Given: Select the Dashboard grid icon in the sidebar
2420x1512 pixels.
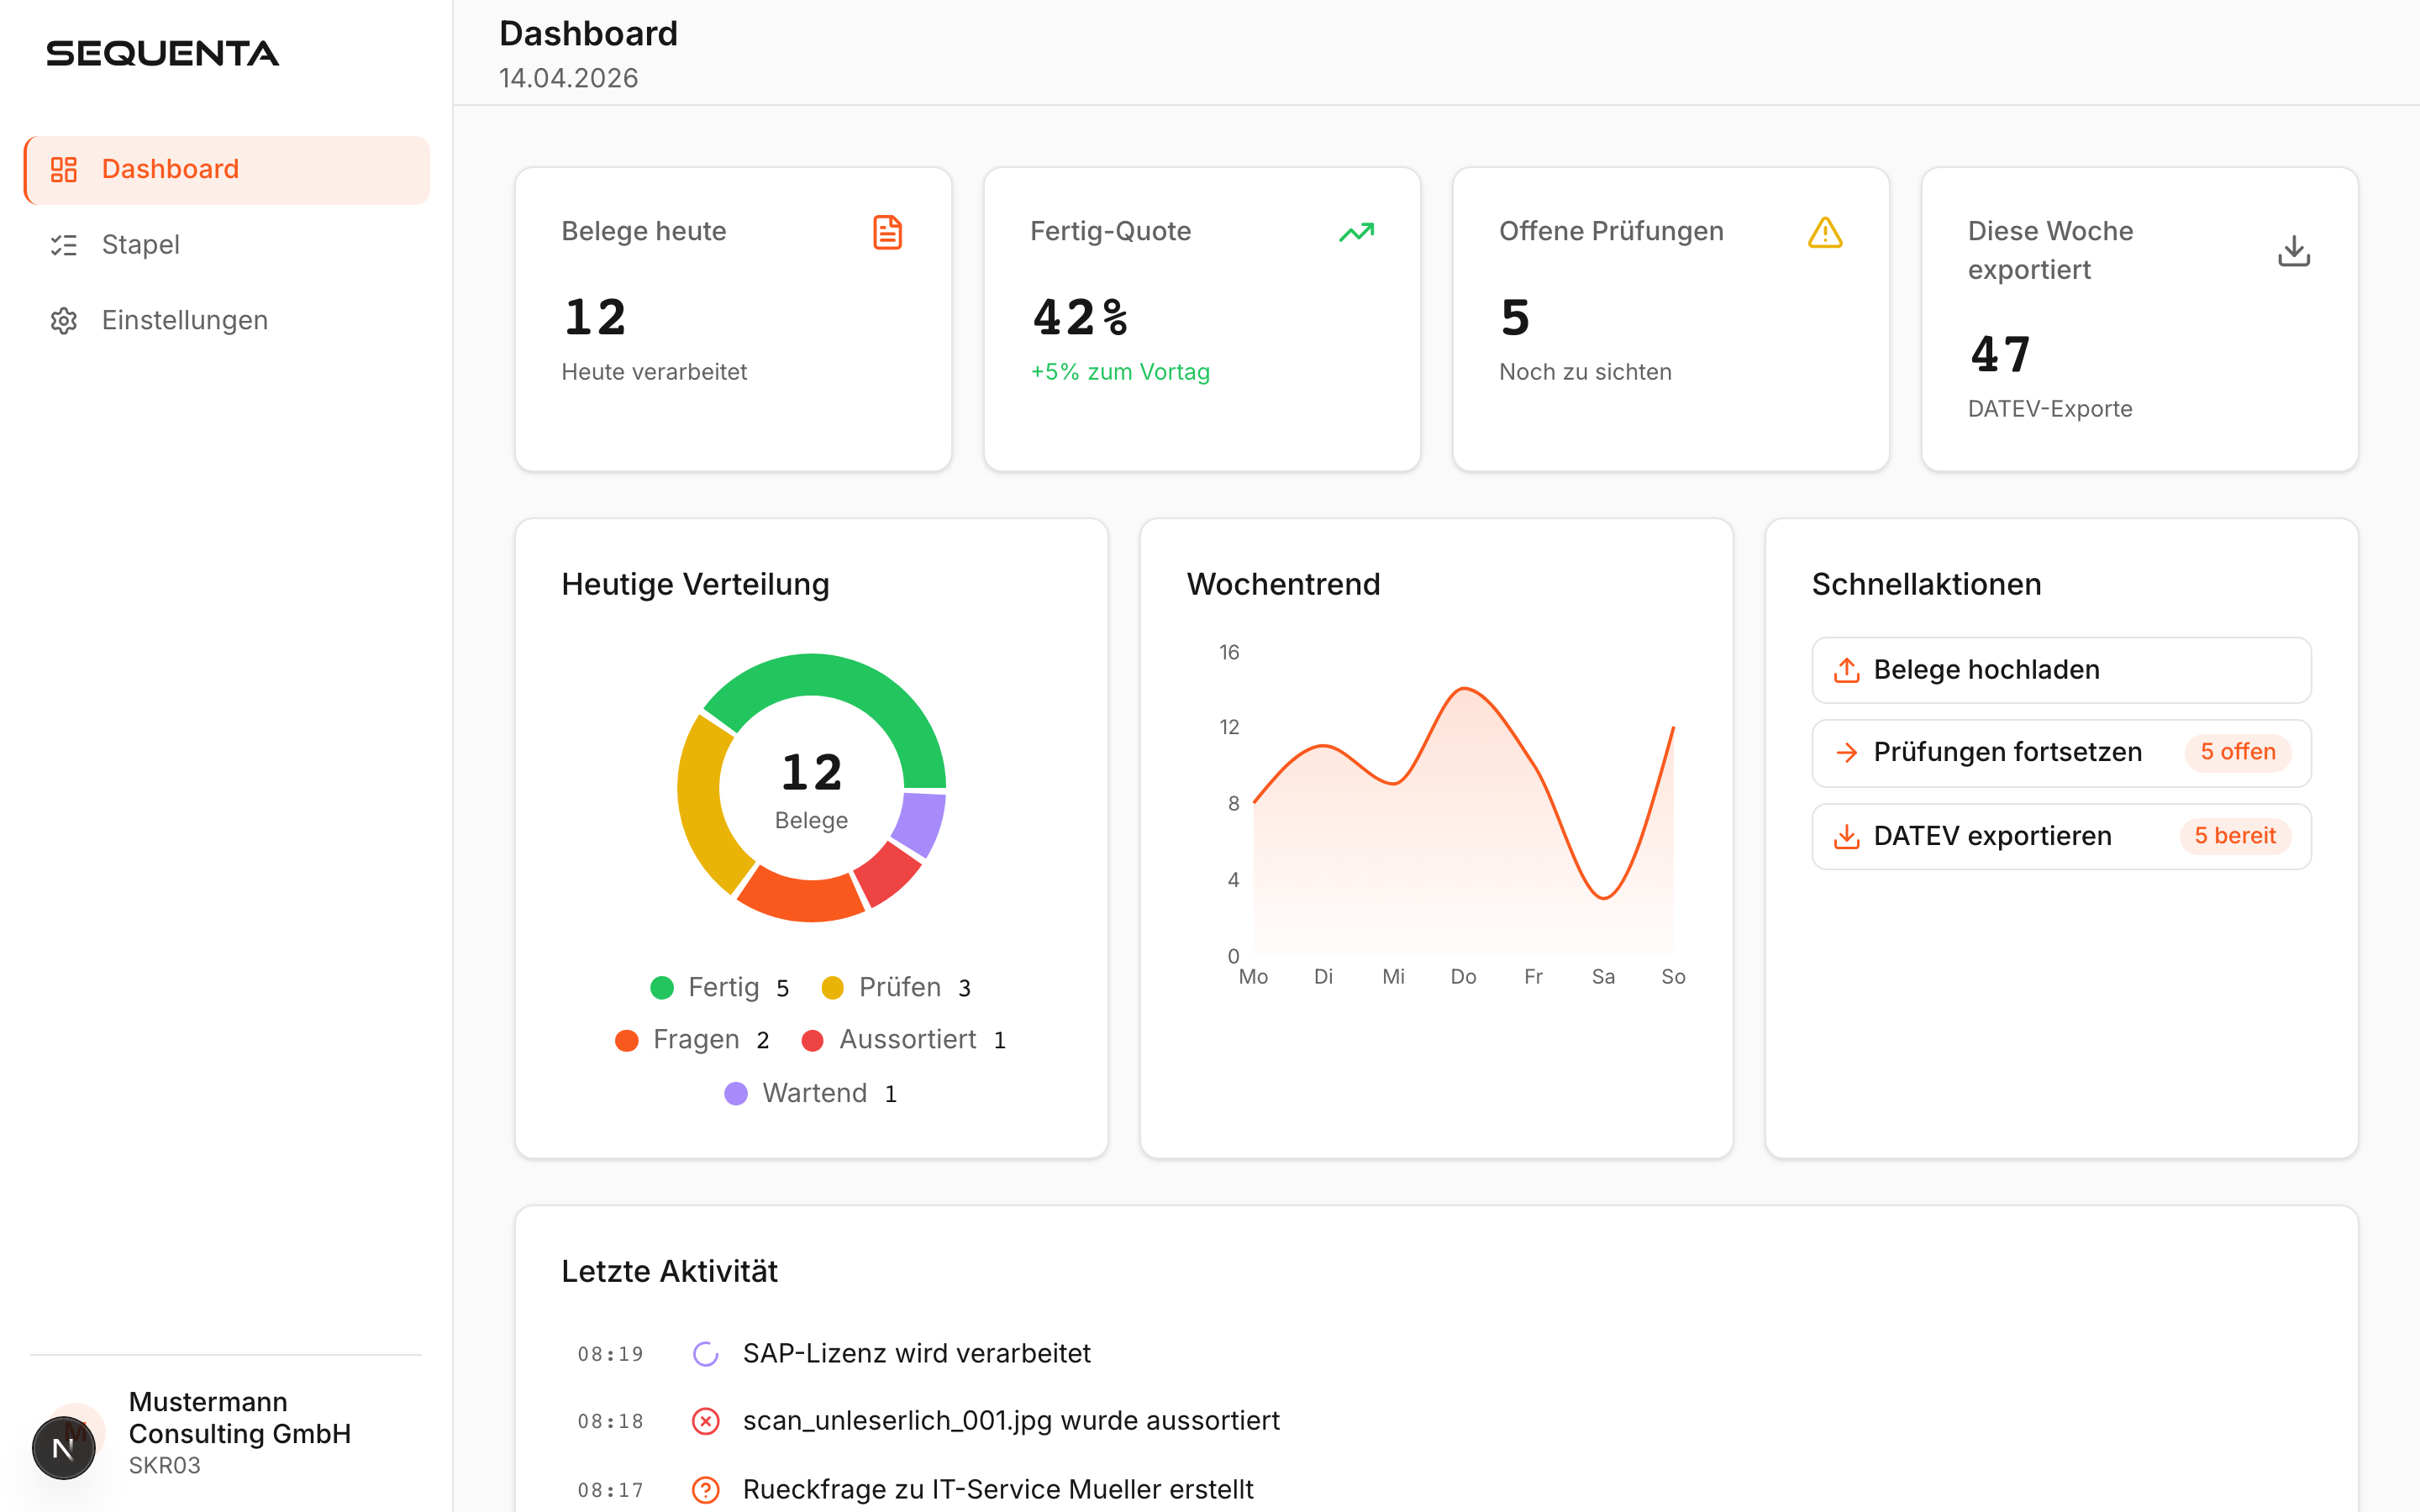Looking at the screenshot, I should 64,169.
